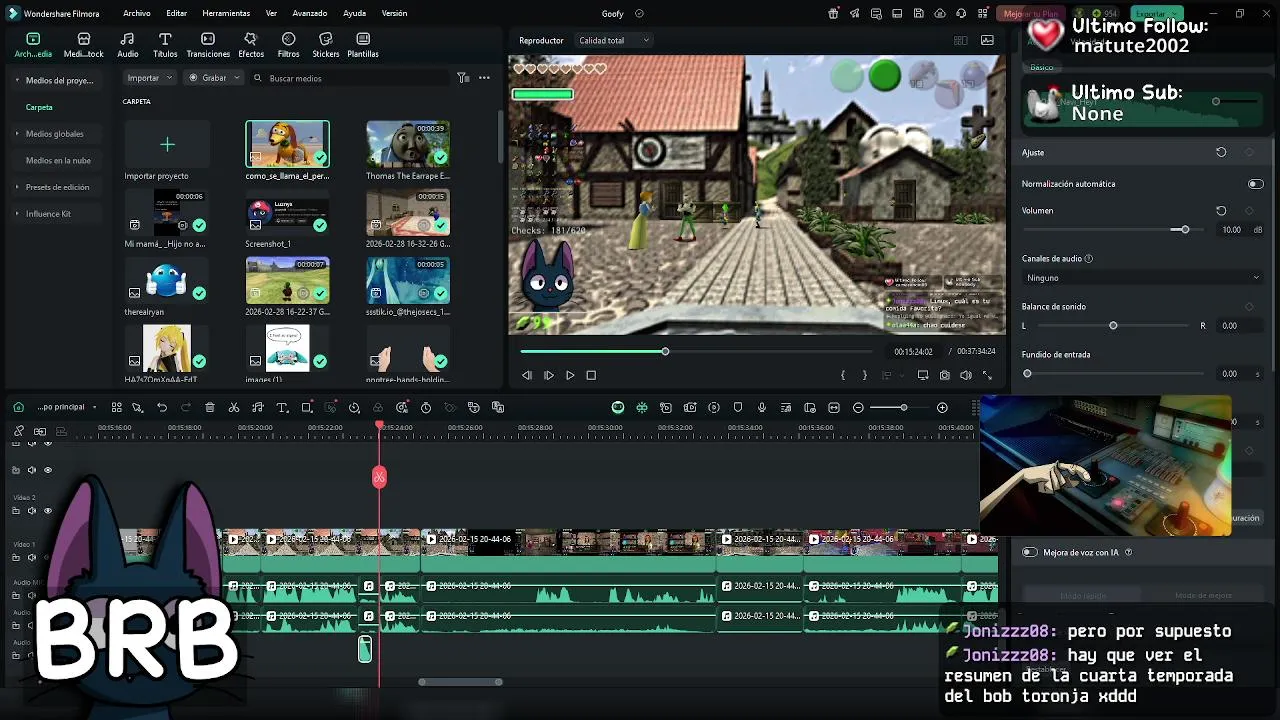This screenshot has width=1280, height=720.
Task: Click the mark-in curly brace icon
Action: point(843,375)
